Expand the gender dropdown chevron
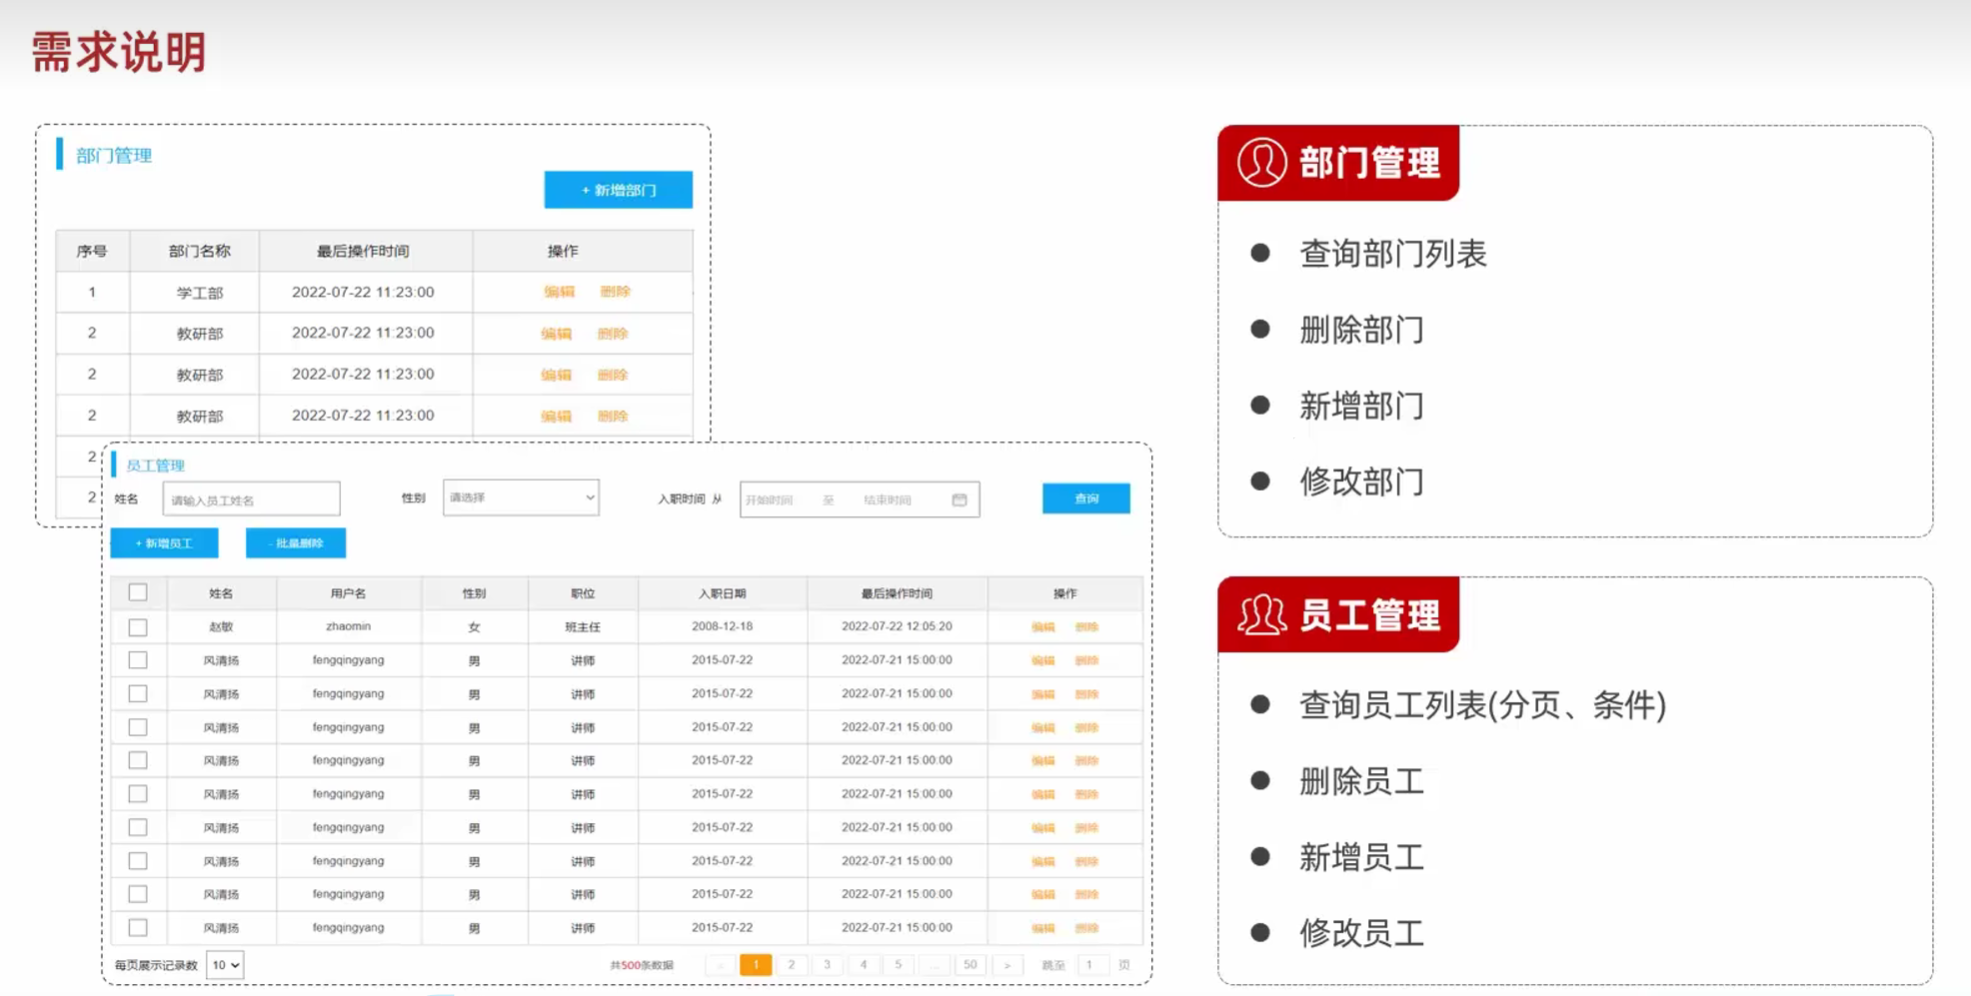This screenshot has height=996, width=1971. [589, 496]
